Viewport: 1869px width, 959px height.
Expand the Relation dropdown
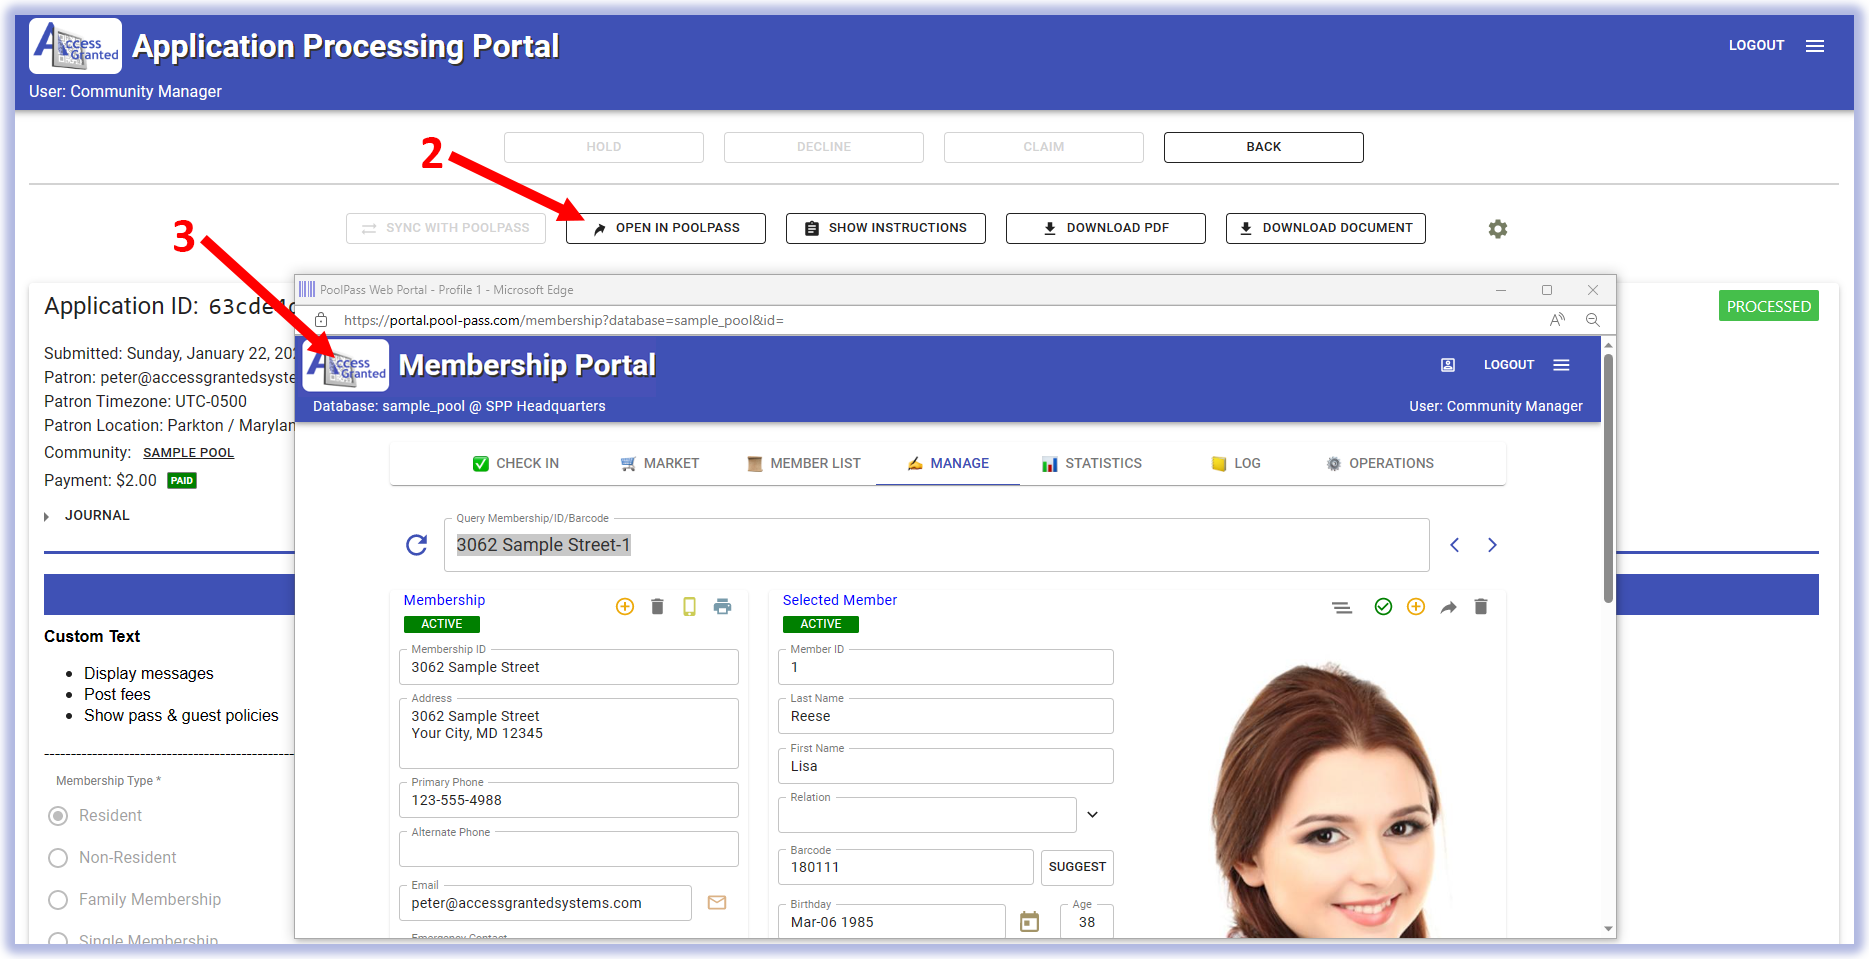pyautogui.click(x=1092, y=815)
